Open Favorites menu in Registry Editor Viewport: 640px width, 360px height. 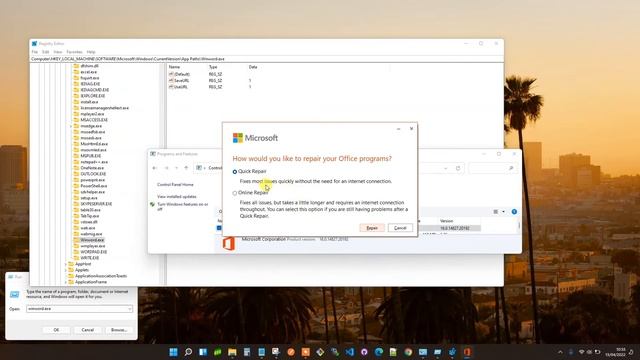tap(74, 52)
